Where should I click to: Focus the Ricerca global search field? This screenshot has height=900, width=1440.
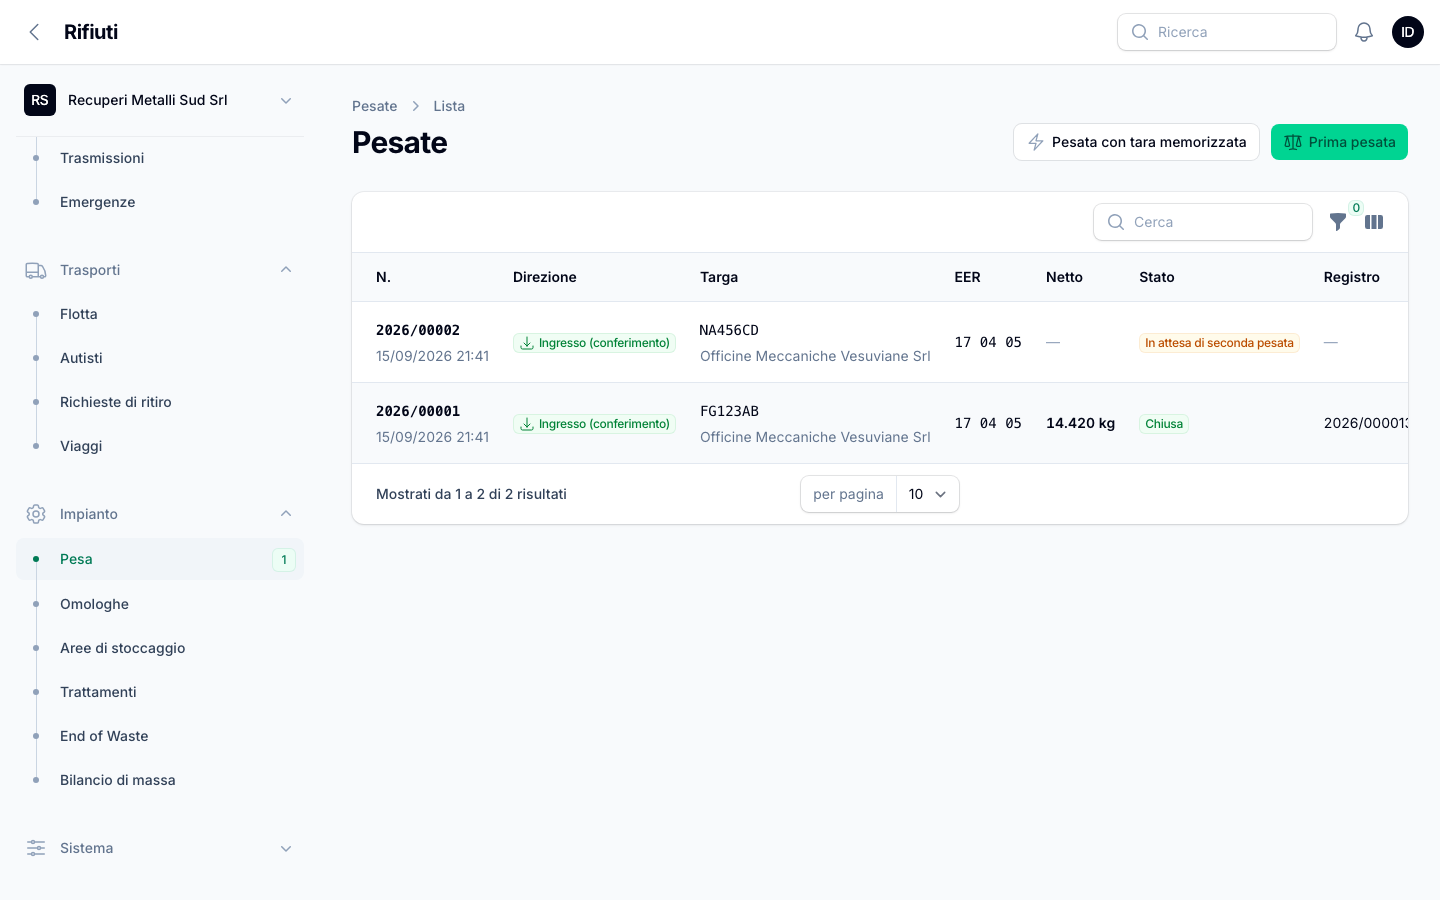1227,32
